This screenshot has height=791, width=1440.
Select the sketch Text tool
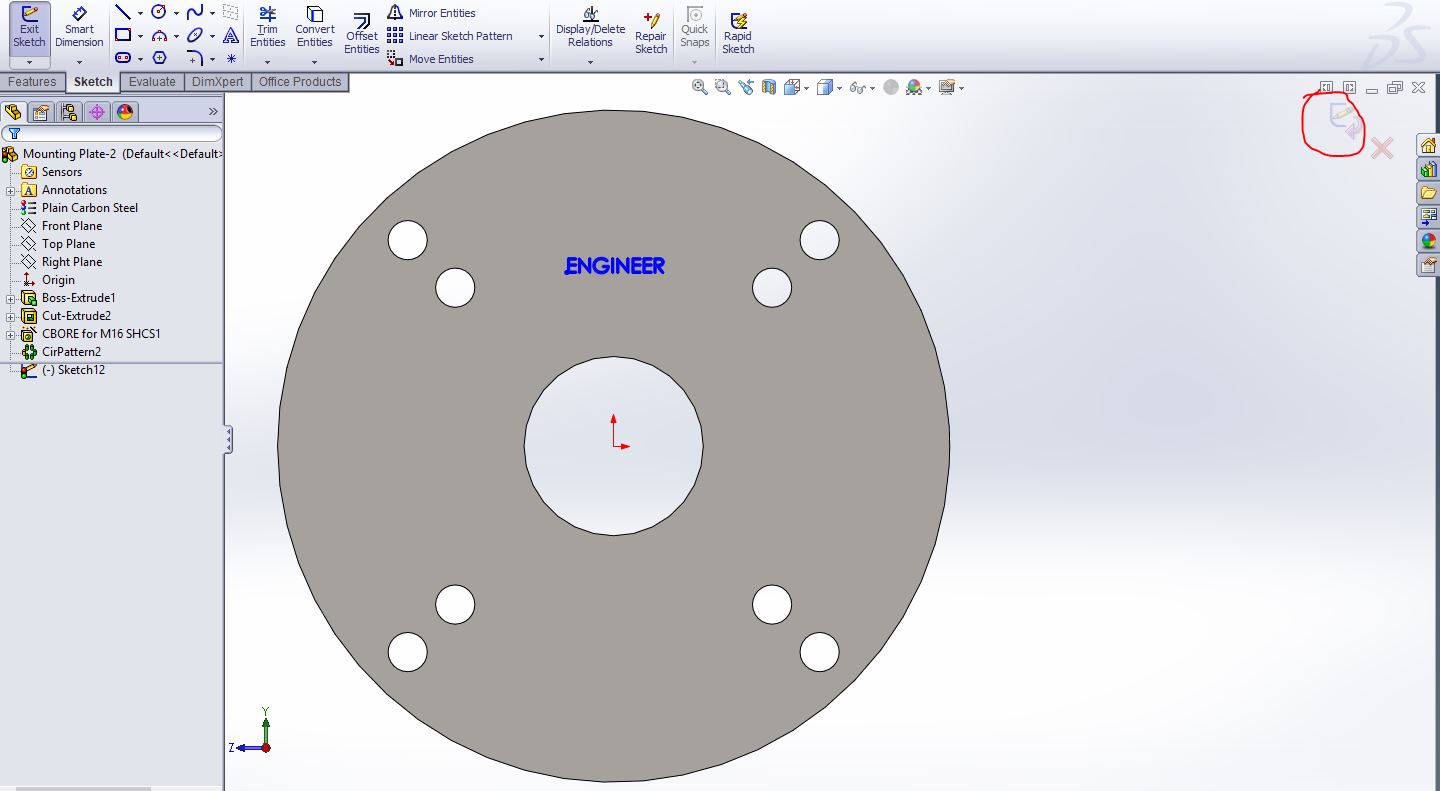point(231,36)
